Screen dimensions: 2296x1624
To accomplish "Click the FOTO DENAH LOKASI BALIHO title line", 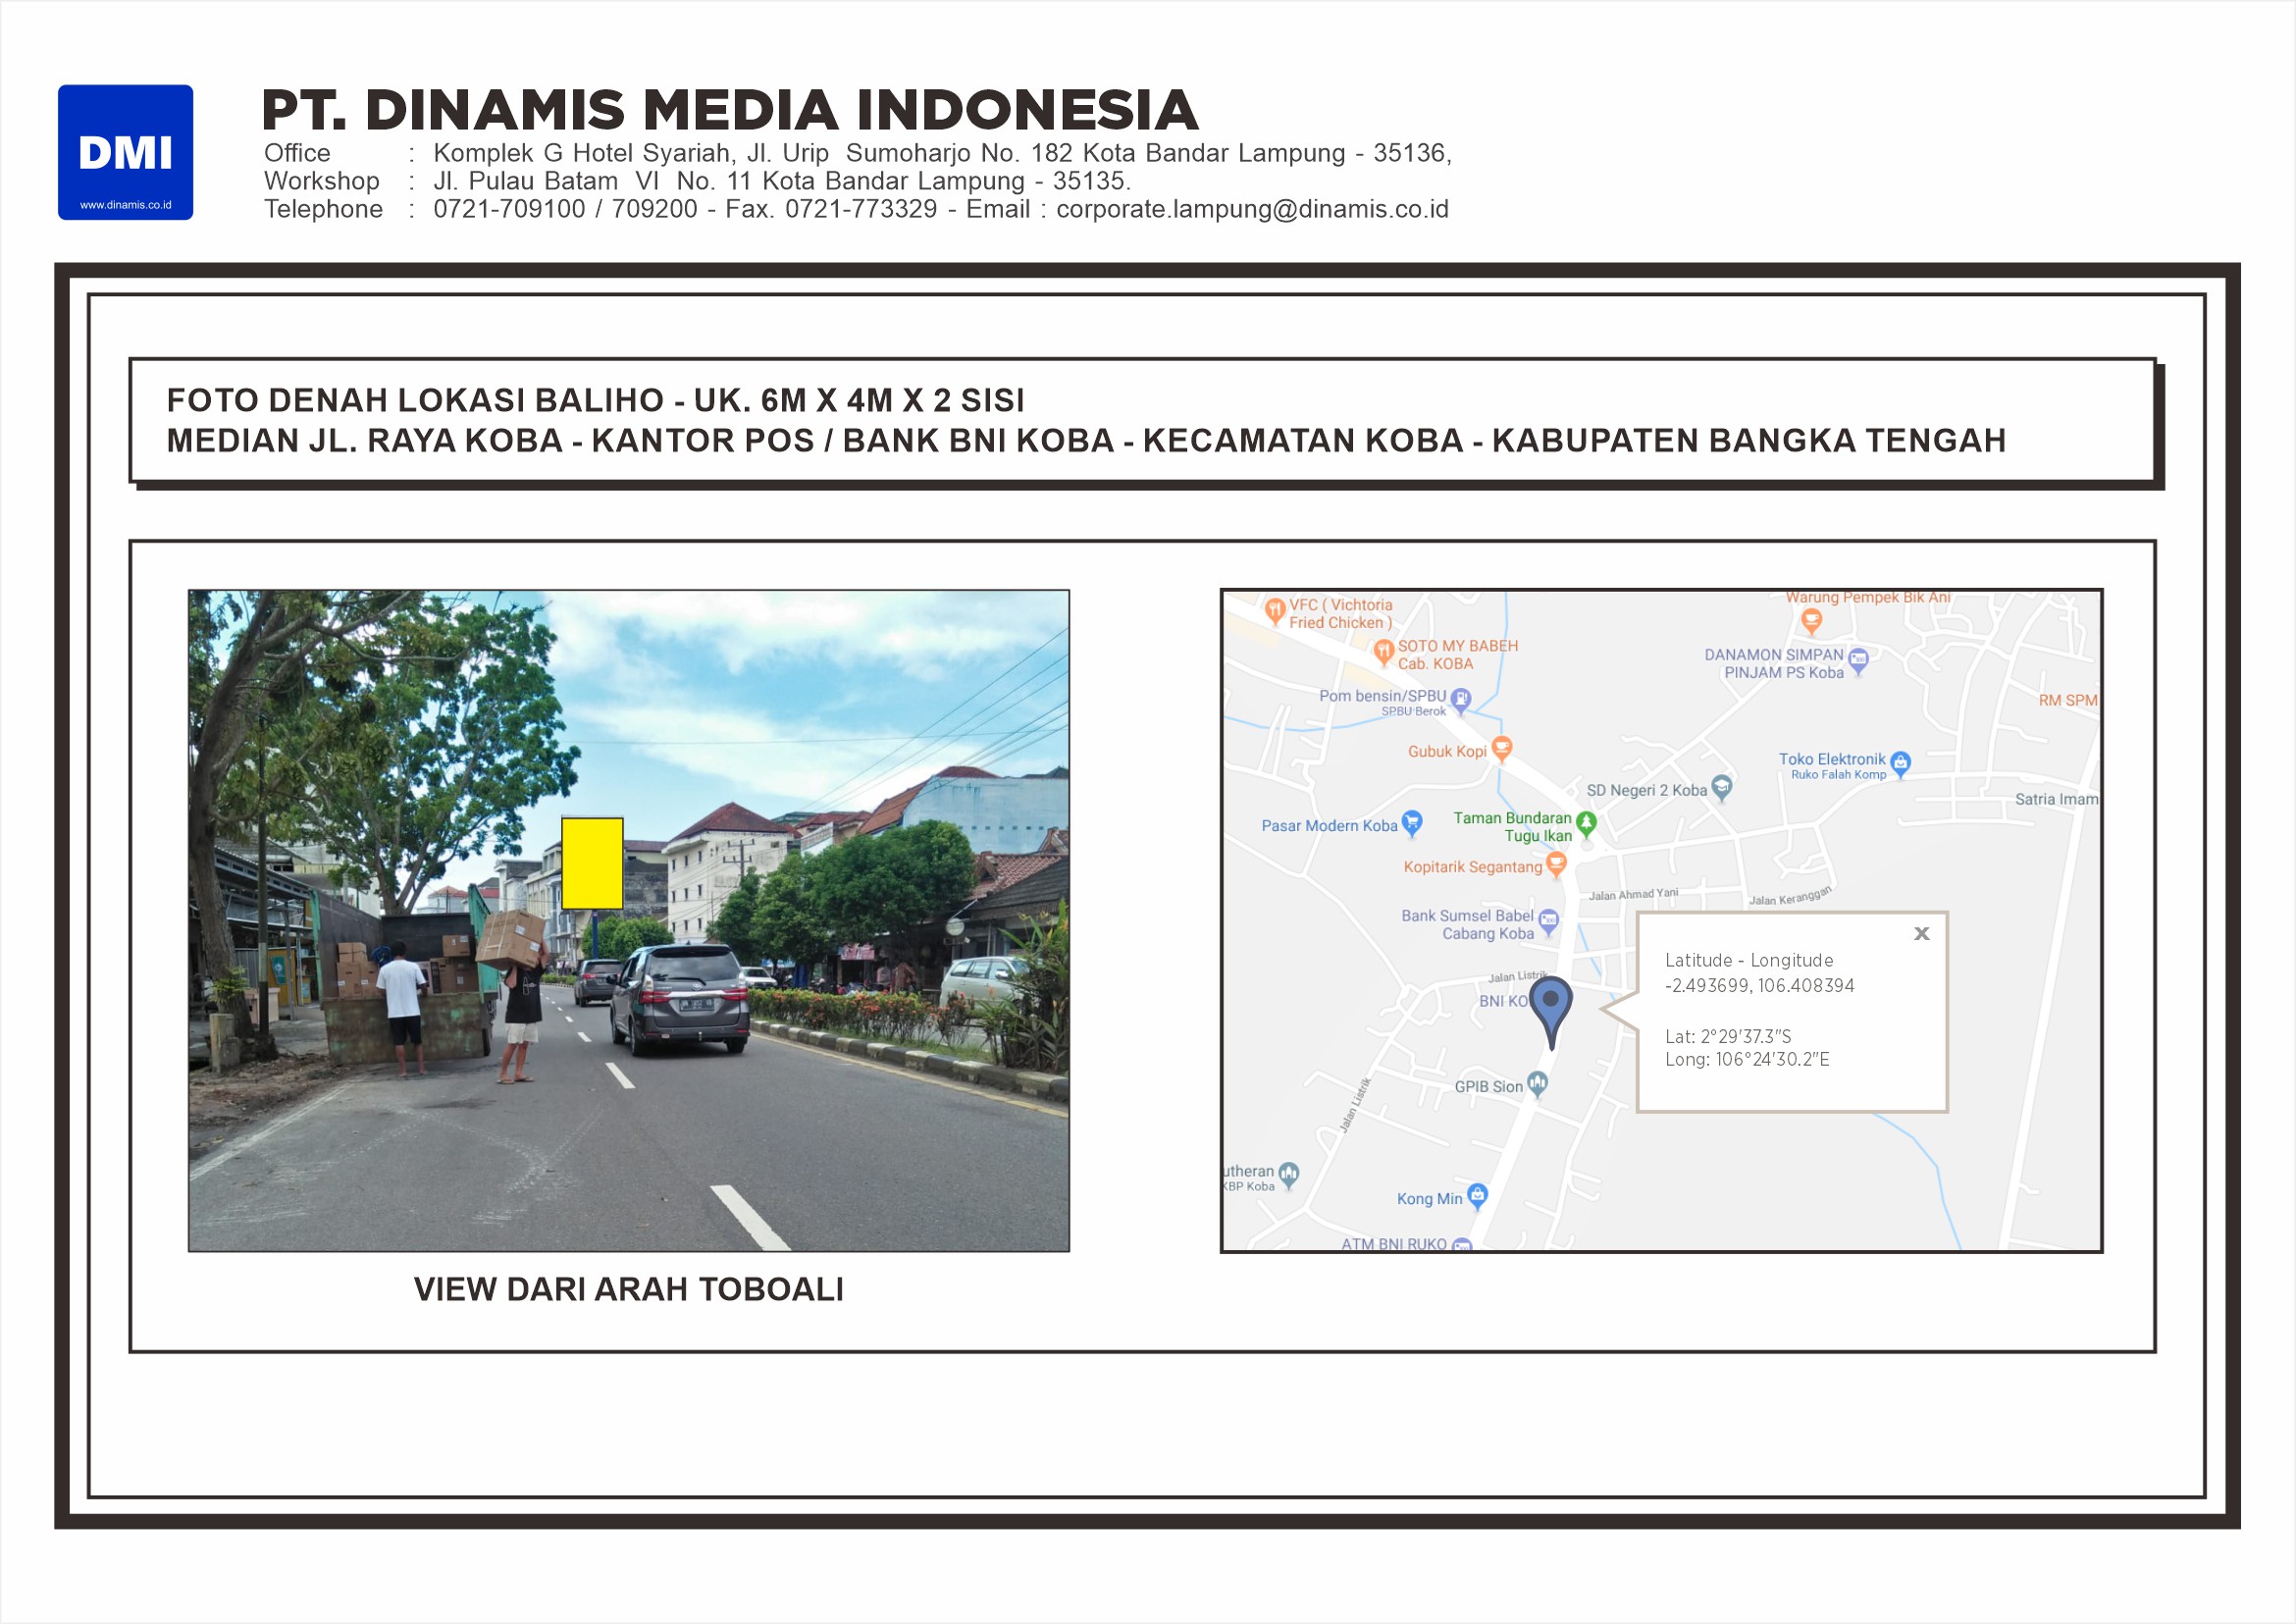I will [x=595, y=400].
